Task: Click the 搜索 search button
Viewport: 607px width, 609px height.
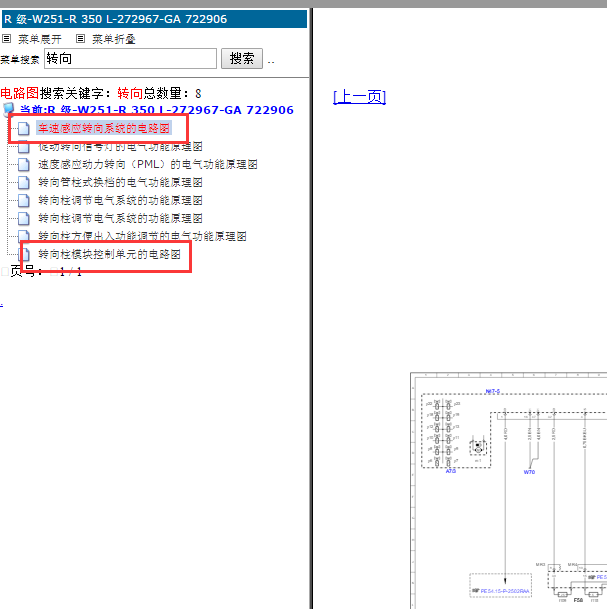Action: (242, 59)
